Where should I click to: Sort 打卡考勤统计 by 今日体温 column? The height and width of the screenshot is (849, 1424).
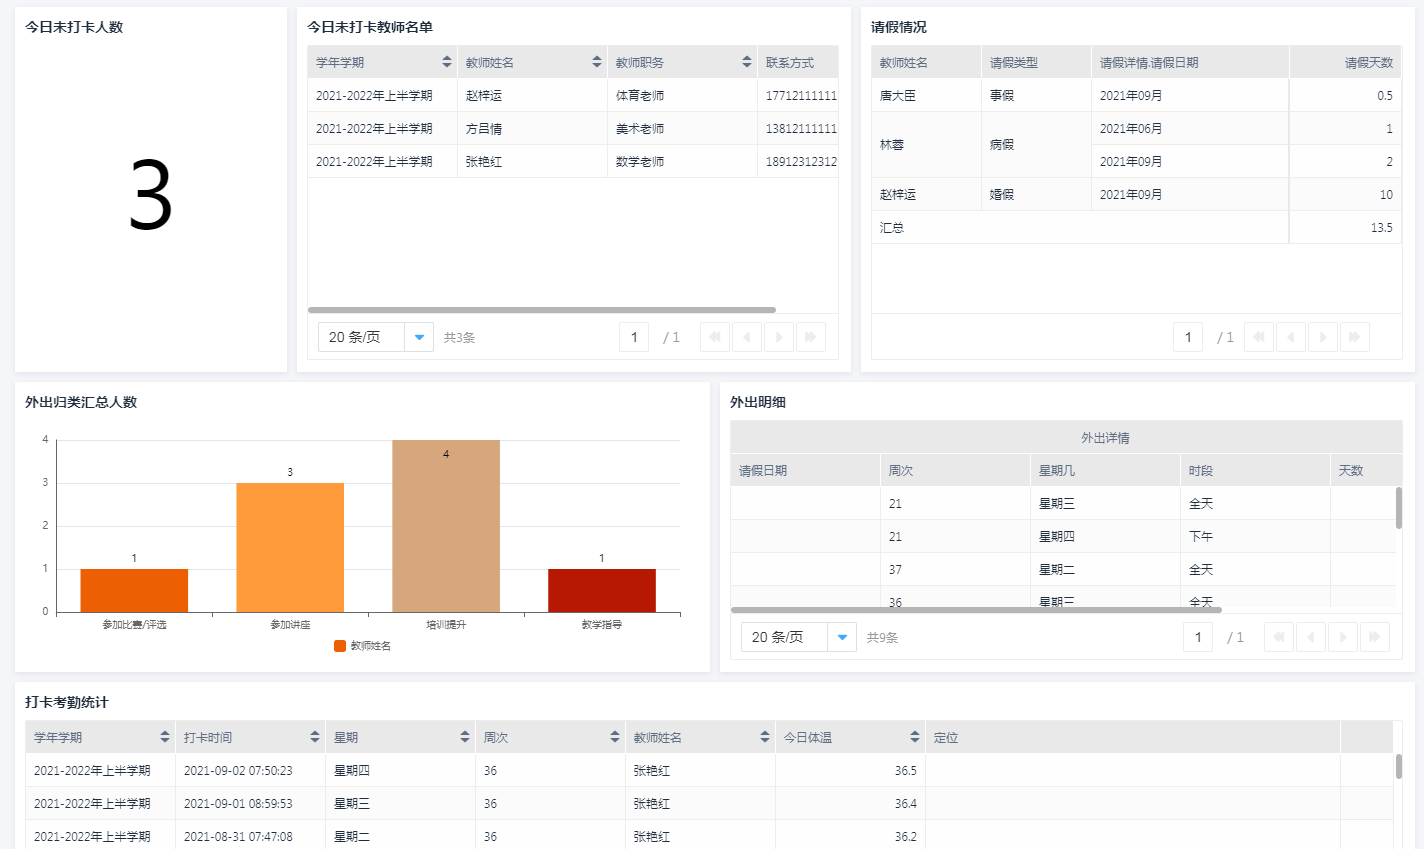point(914,737)
